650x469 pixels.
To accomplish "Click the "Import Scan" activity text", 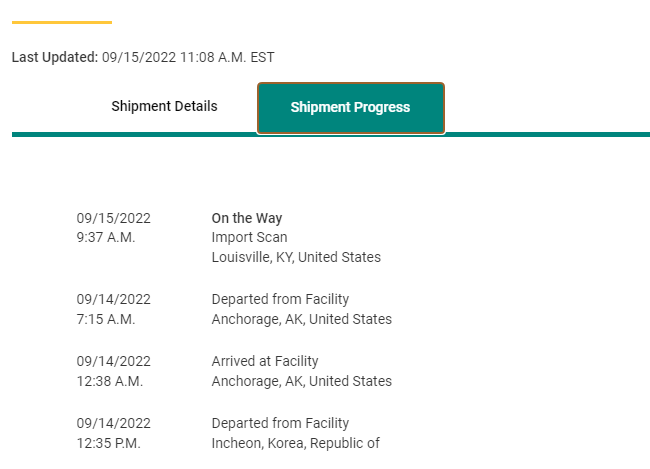I will pos(249,237).
